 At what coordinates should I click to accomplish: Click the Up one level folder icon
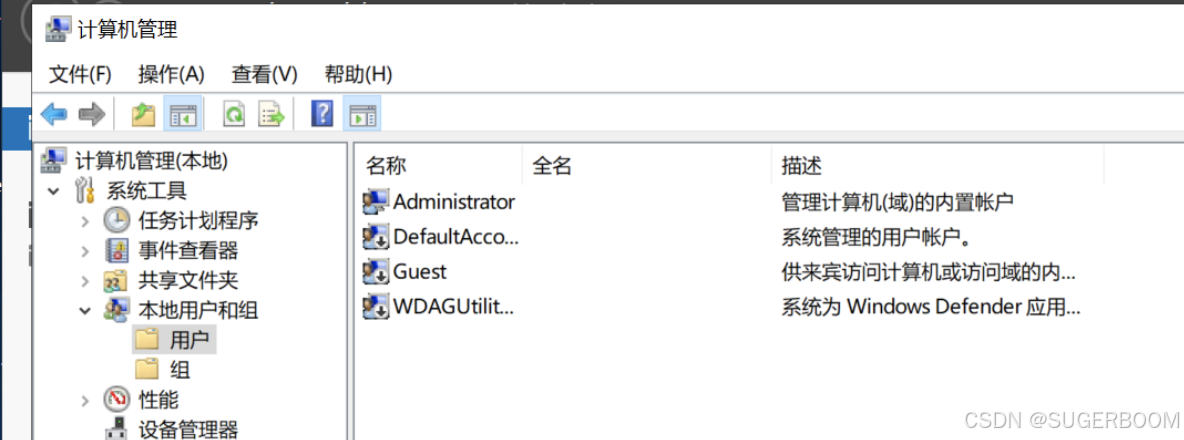coord(143,115)
